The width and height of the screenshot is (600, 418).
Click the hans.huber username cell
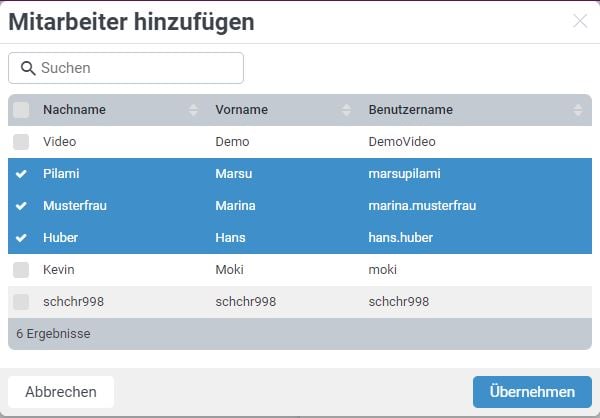click(x=401, y=238)
